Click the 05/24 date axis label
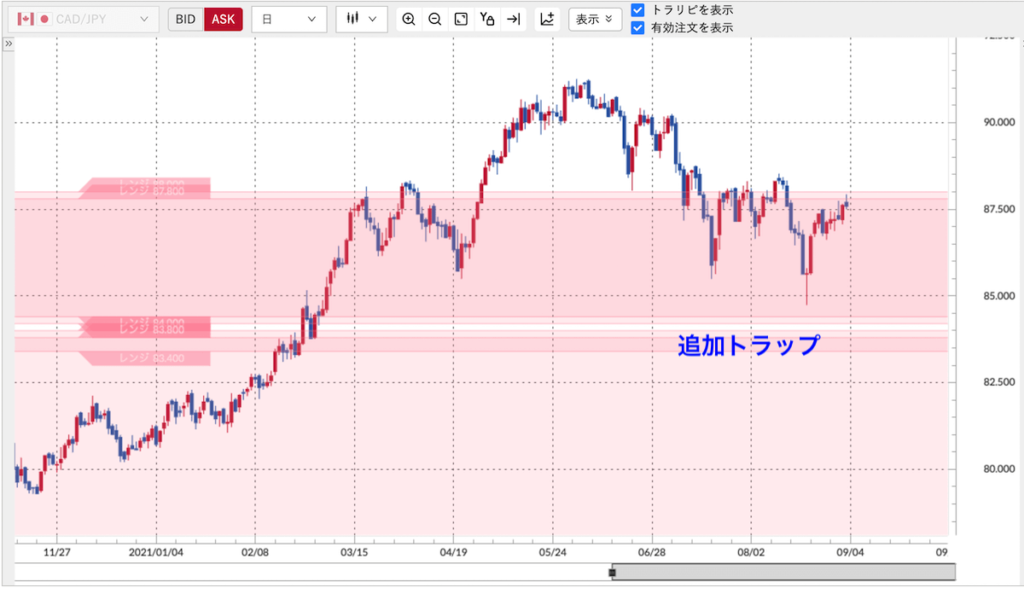 pyautogui.click(x=552, y=553)
